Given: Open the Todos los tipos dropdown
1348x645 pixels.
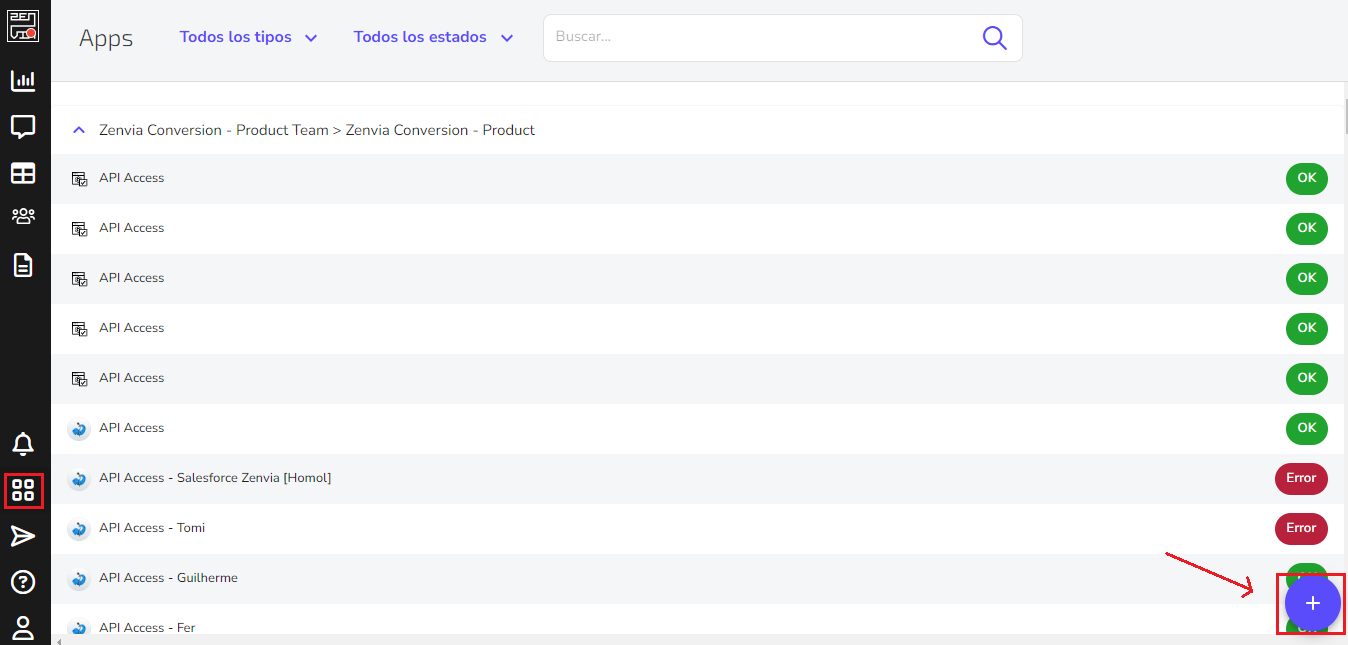Looking at the screenshot, I should [248, 37].
